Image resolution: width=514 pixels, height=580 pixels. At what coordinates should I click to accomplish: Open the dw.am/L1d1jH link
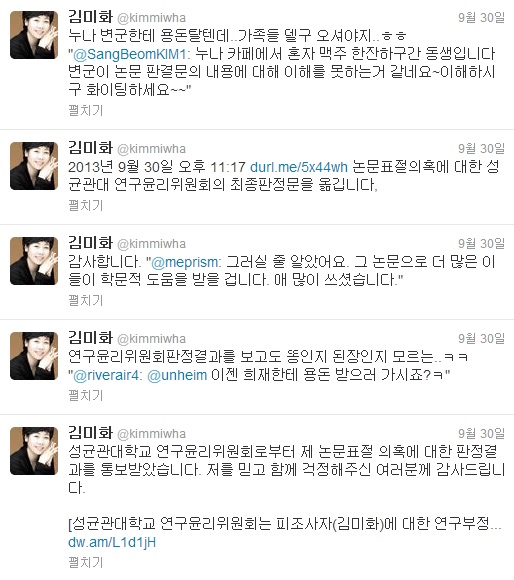point(112,542)
